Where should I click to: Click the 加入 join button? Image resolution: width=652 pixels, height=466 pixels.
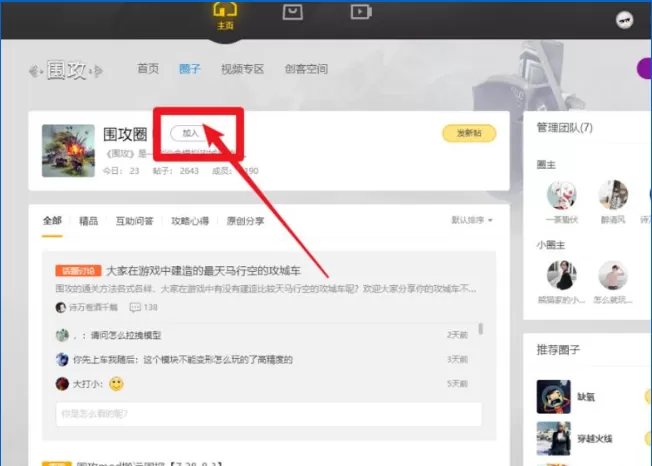[190, 133]
